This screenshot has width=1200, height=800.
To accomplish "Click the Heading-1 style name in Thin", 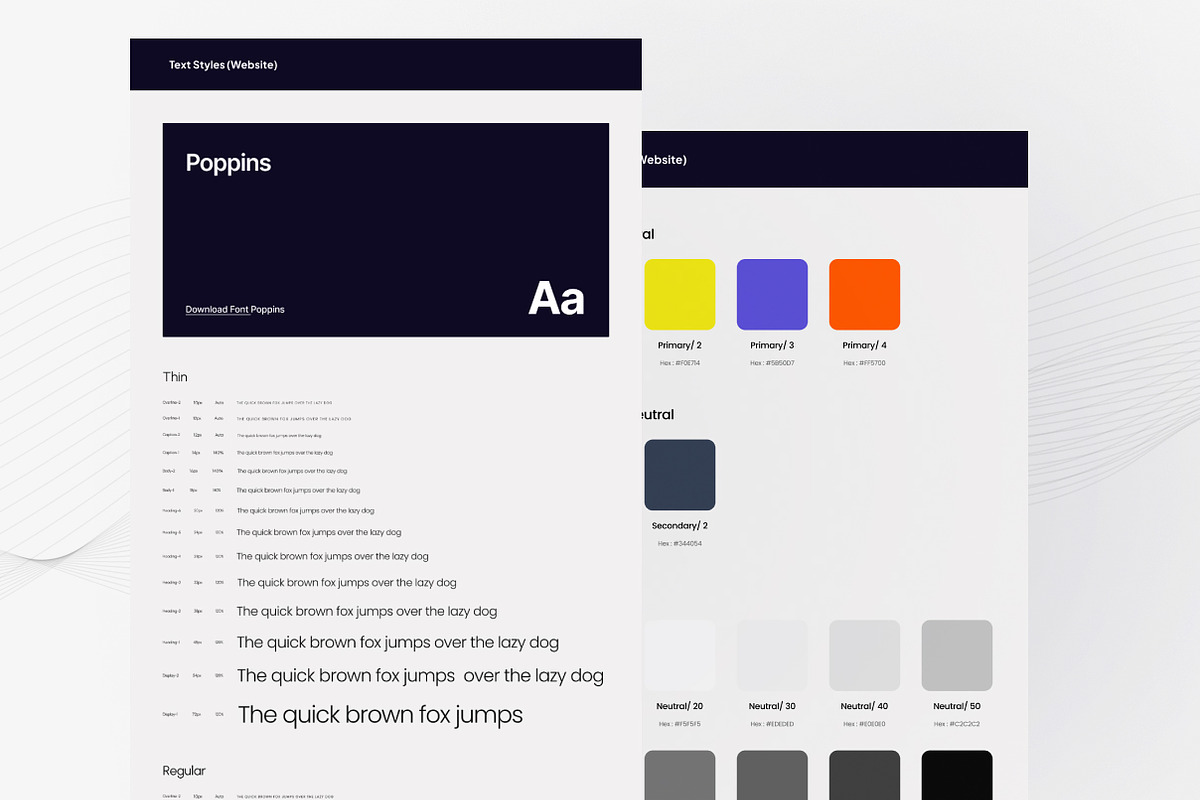I will pos(171,643).
